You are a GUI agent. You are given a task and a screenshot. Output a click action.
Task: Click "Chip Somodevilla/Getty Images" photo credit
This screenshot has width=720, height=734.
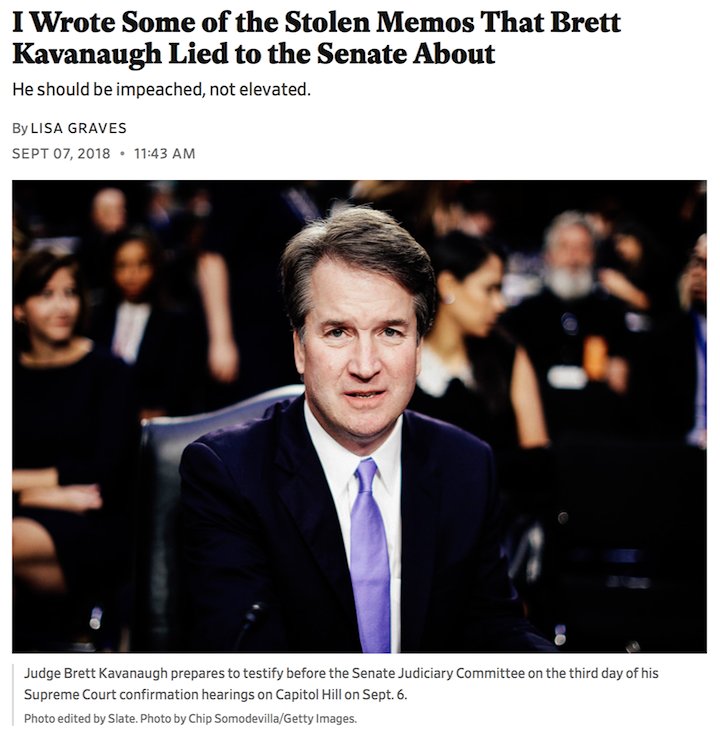272,719
